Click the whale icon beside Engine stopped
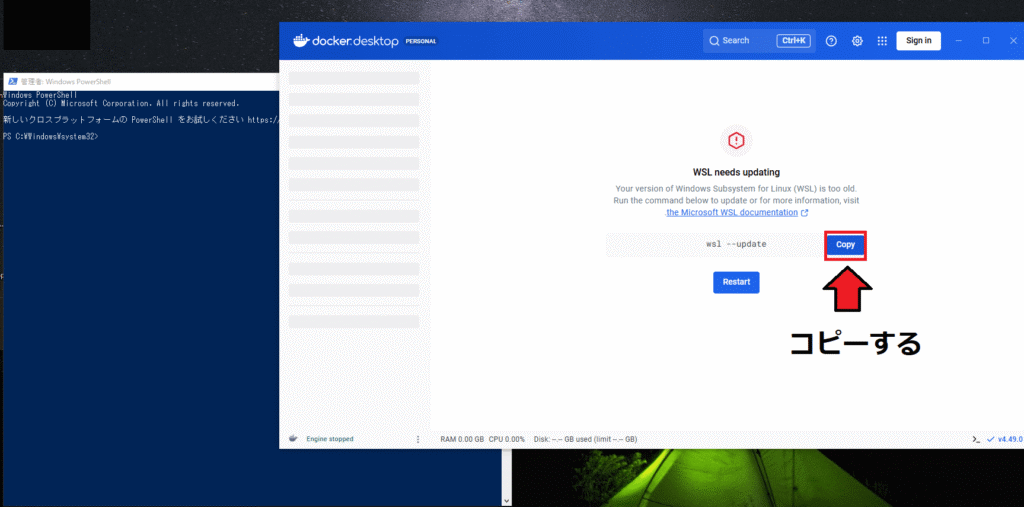1024x507 pixels. click(293, 439)
